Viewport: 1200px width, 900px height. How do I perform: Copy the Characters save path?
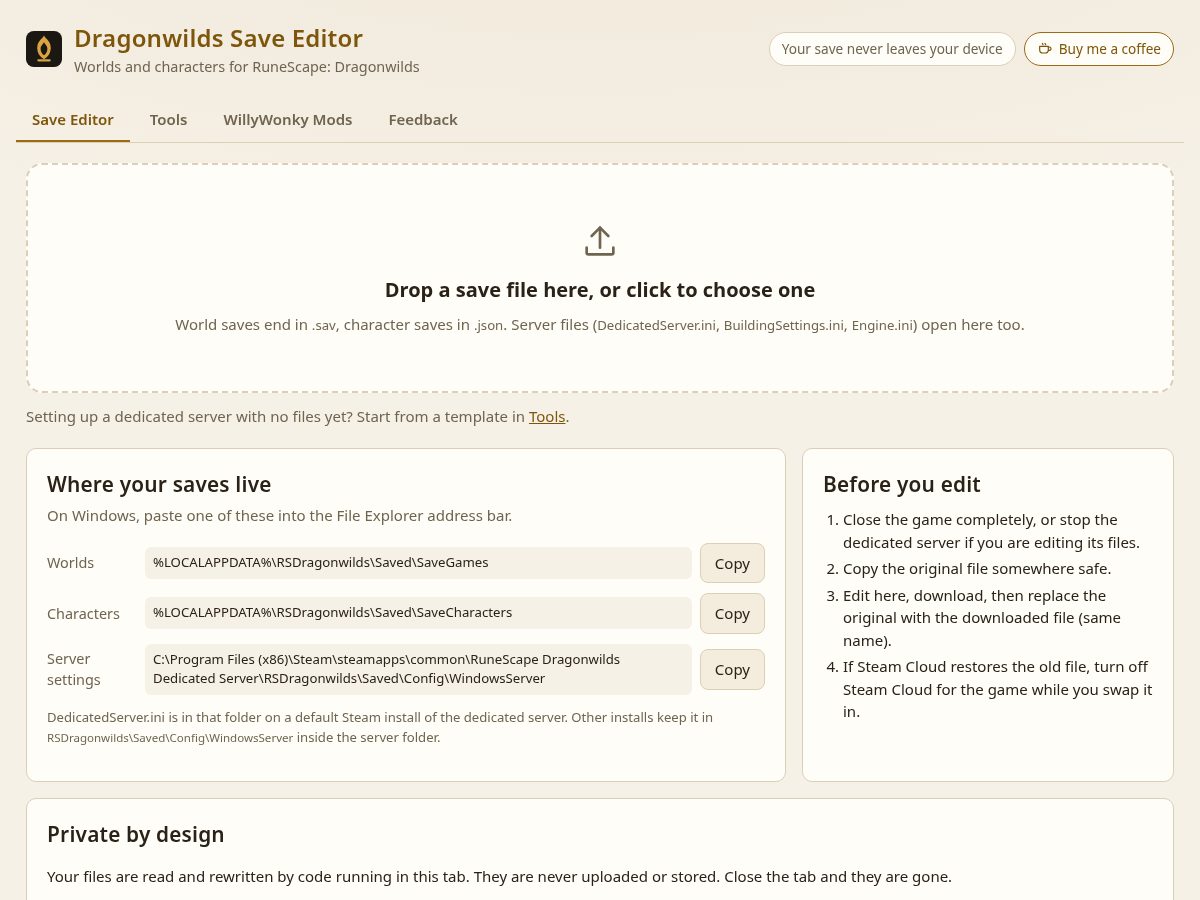[x=732, y=613]
